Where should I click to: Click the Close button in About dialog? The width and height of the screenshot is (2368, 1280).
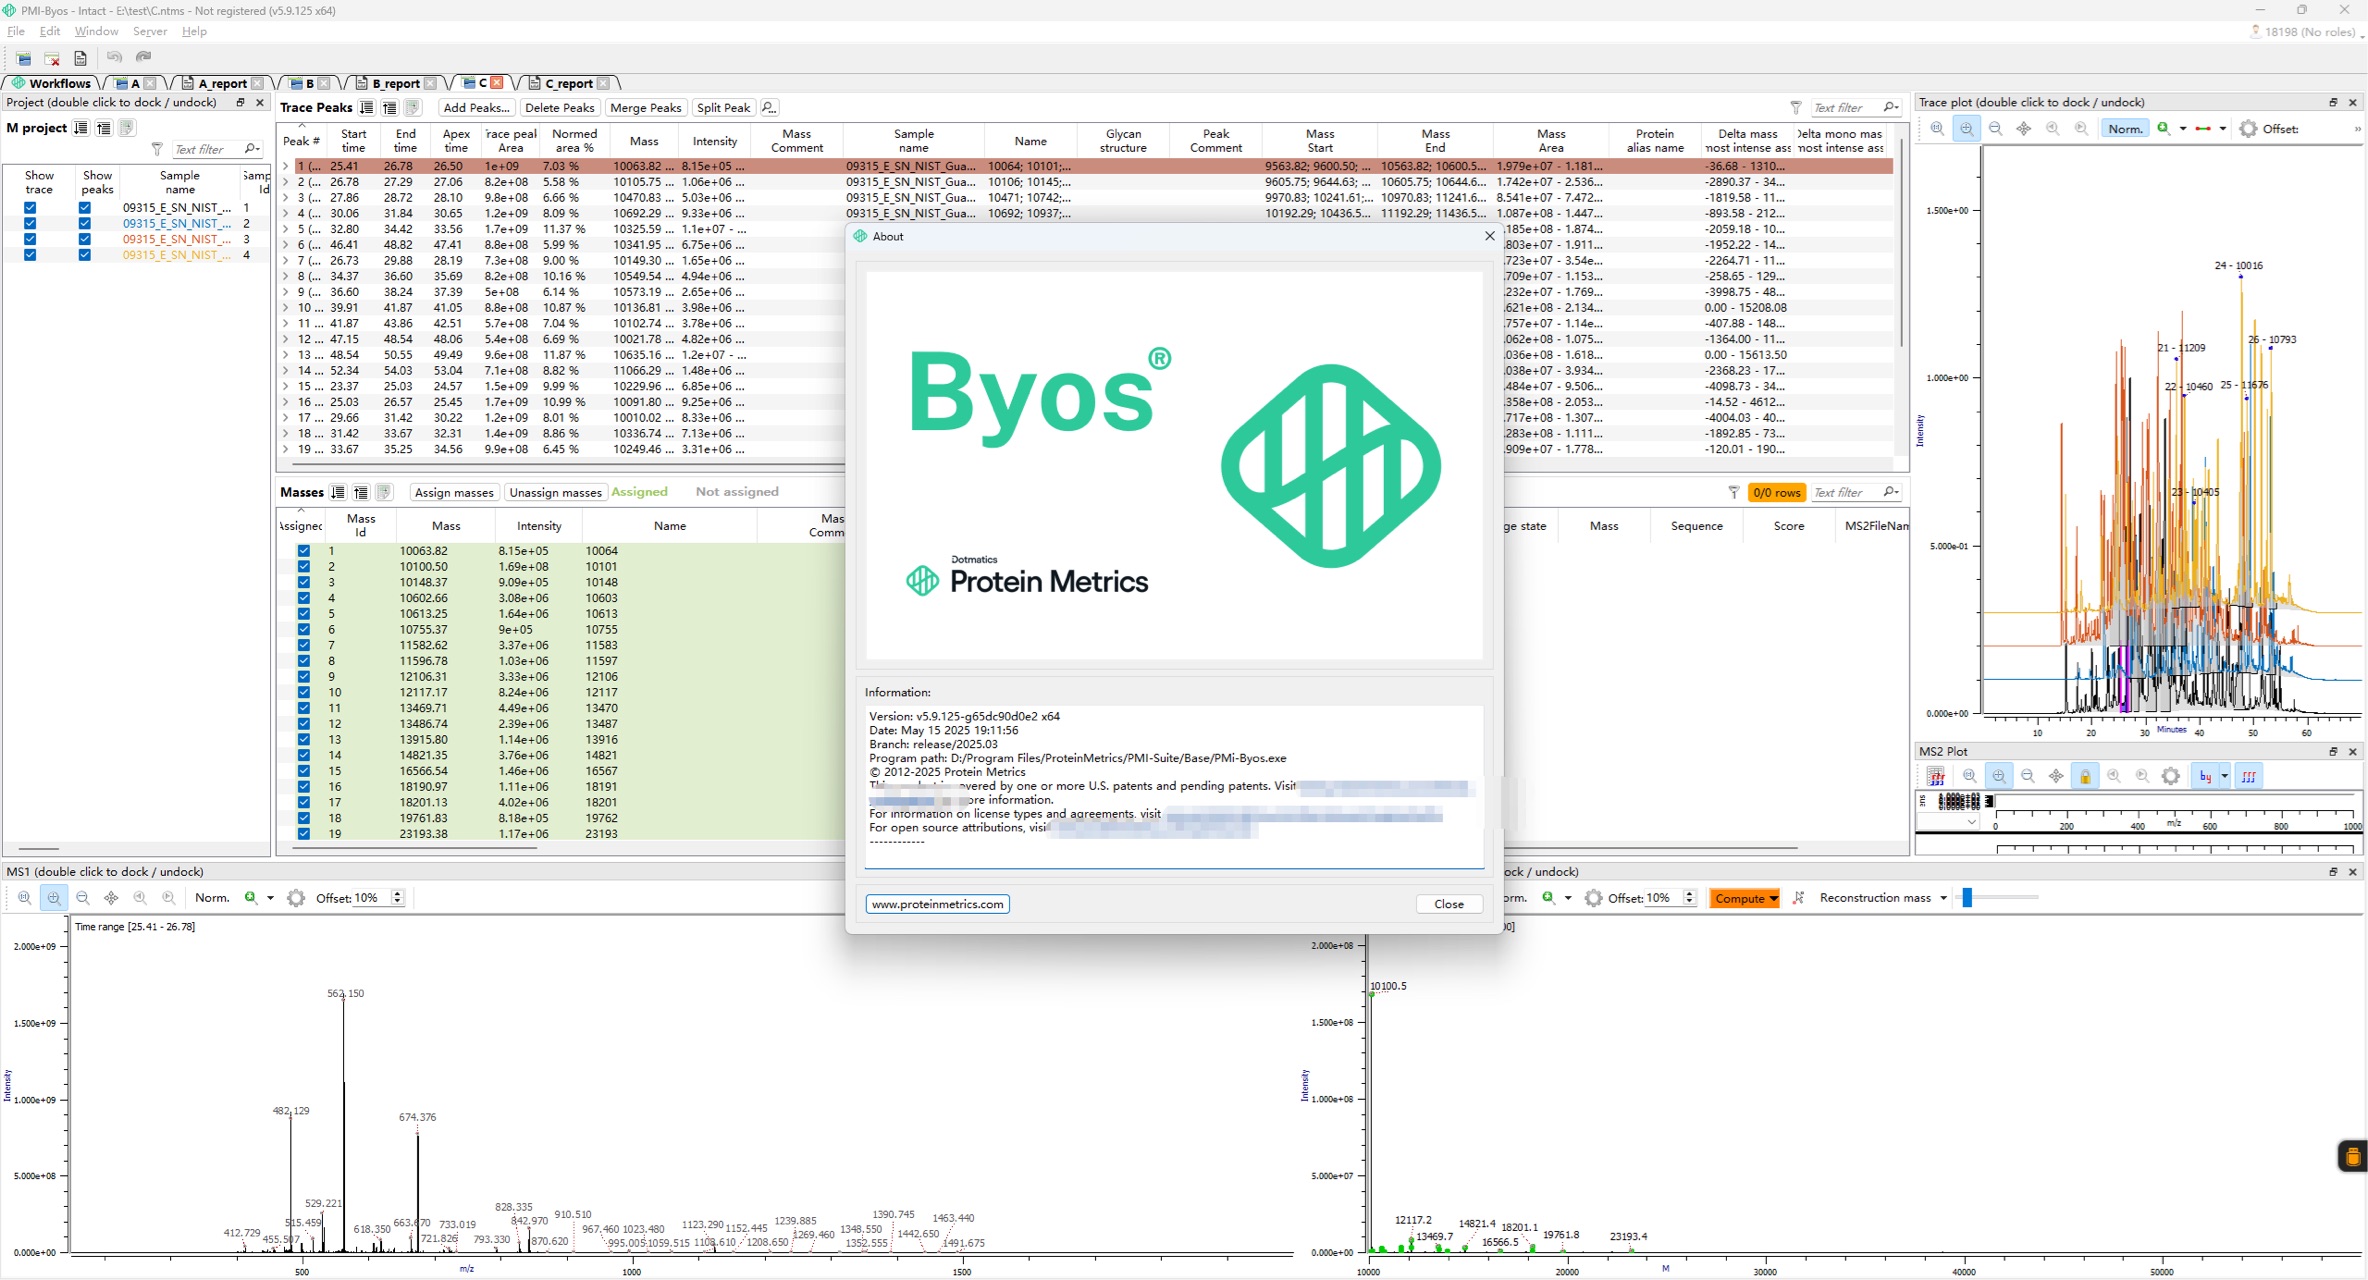click(1448, 904)
